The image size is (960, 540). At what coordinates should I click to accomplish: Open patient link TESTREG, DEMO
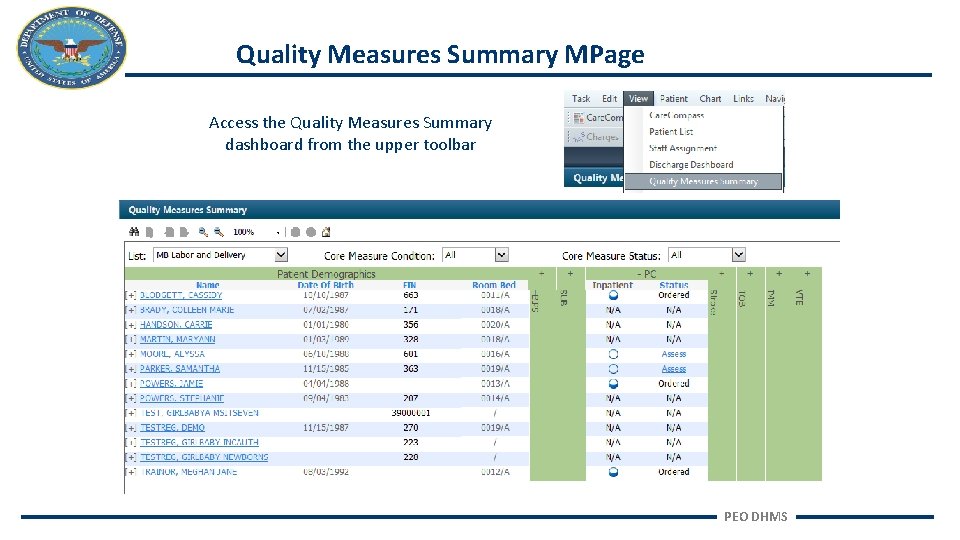pyautogui.click(x=172, y=427)
